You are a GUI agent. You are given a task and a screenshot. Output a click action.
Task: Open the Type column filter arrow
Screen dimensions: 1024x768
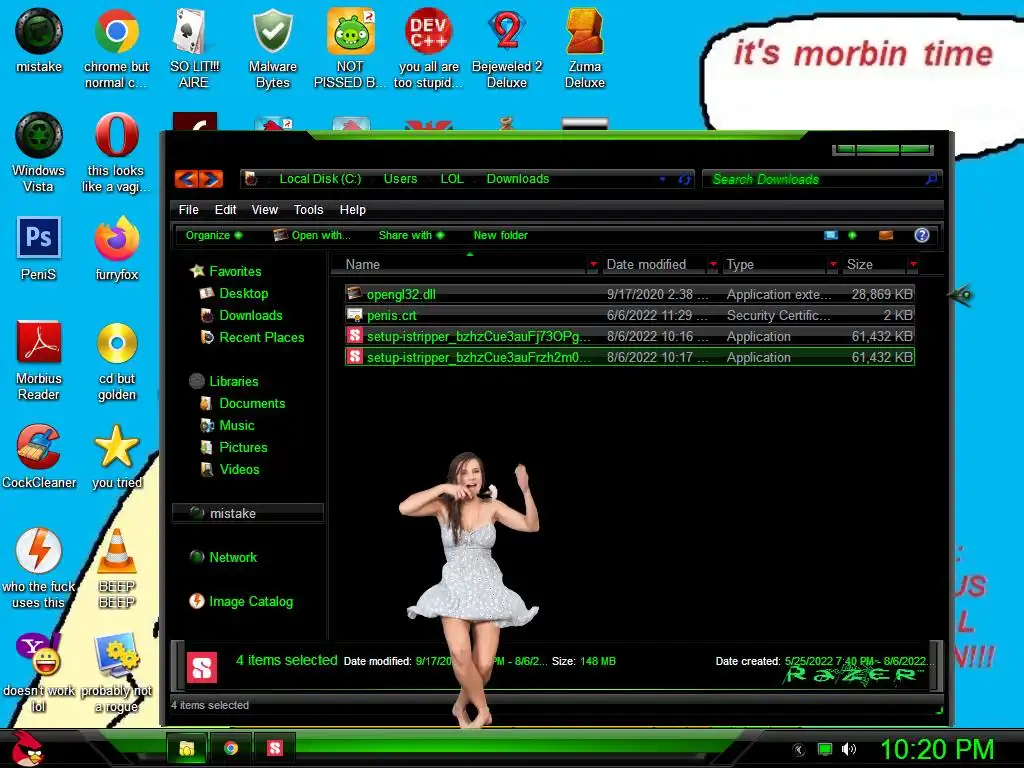[833, 264]
